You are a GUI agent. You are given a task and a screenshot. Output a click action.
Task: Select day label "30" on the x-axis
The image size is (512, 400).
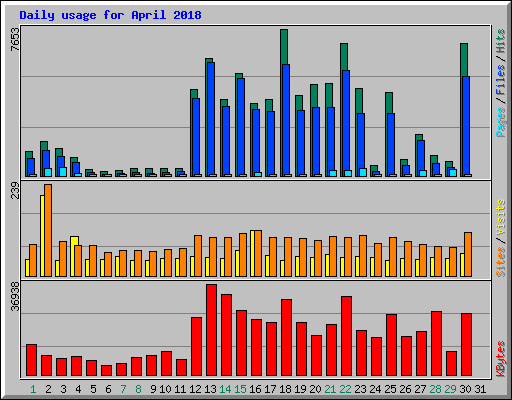pos(465,389)
